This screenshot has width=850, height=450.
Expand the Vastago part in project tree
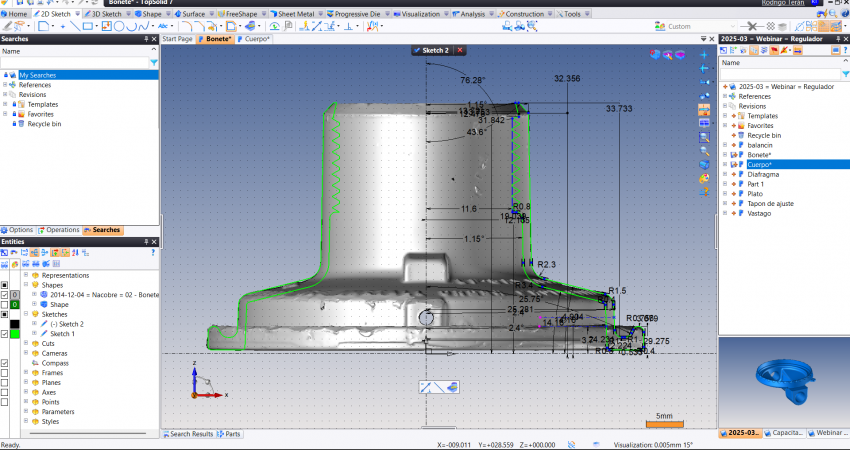coord(725,213)
